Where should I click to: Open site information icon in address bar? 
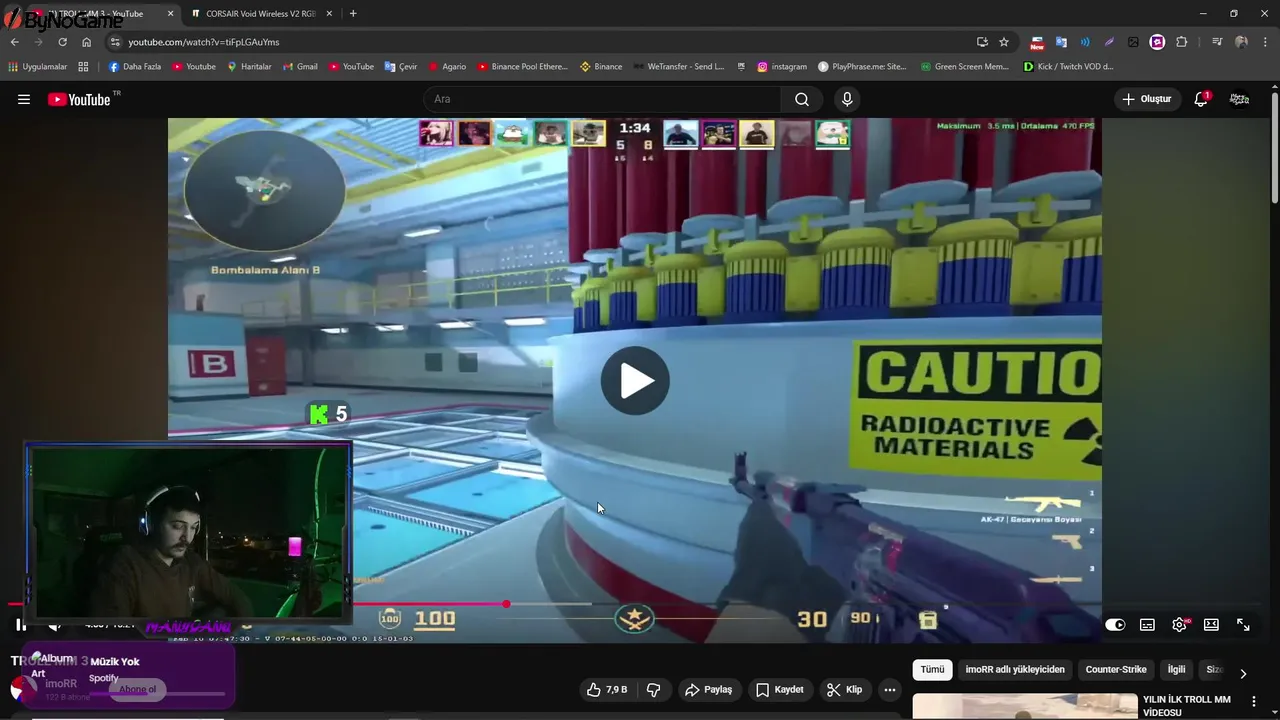click(115, 42)
